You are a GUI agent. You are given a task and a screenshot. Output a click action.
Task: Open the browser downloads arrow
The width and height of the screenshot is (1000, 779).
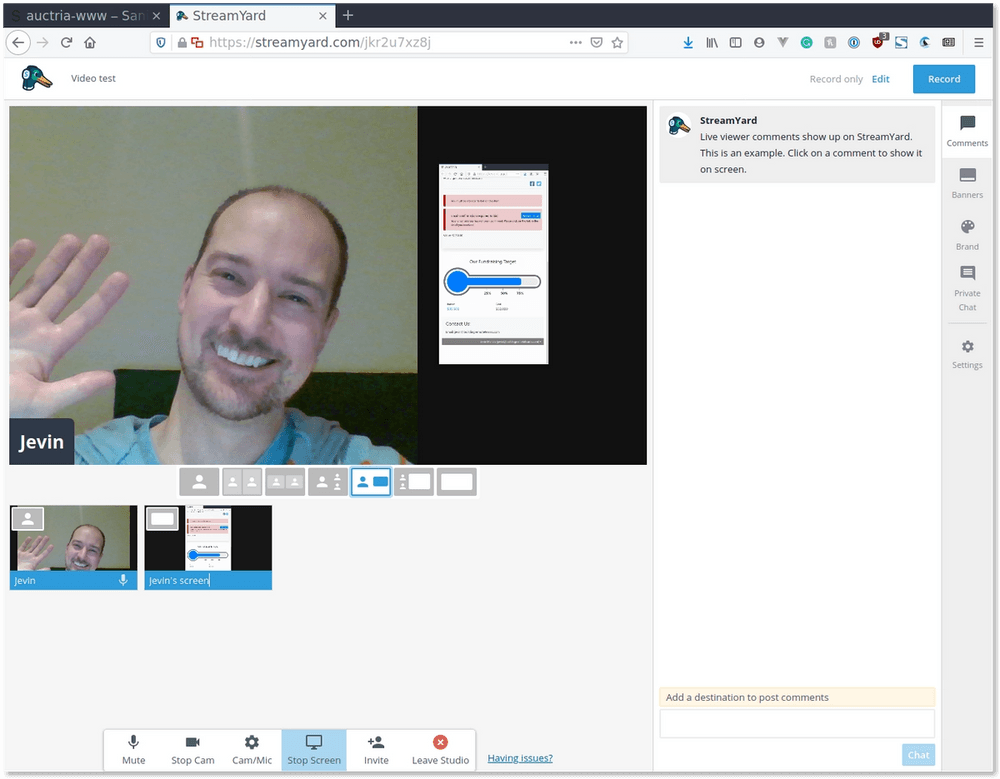point(688,43)
